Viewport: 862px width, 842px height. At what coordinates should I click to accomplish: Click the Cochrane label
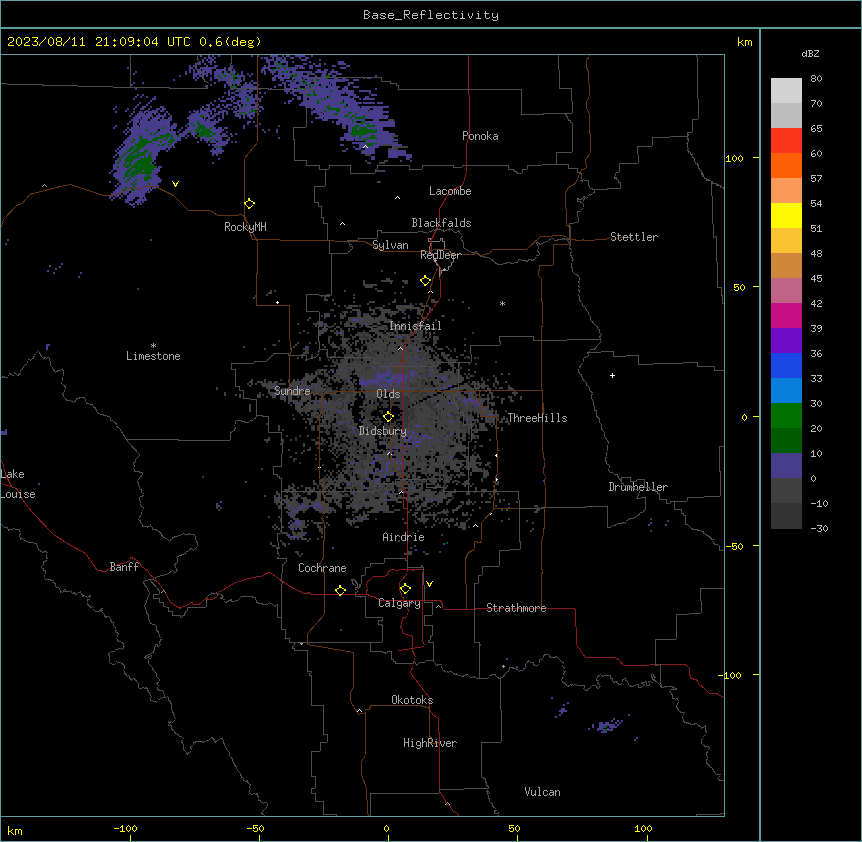[x=322, y=568]
